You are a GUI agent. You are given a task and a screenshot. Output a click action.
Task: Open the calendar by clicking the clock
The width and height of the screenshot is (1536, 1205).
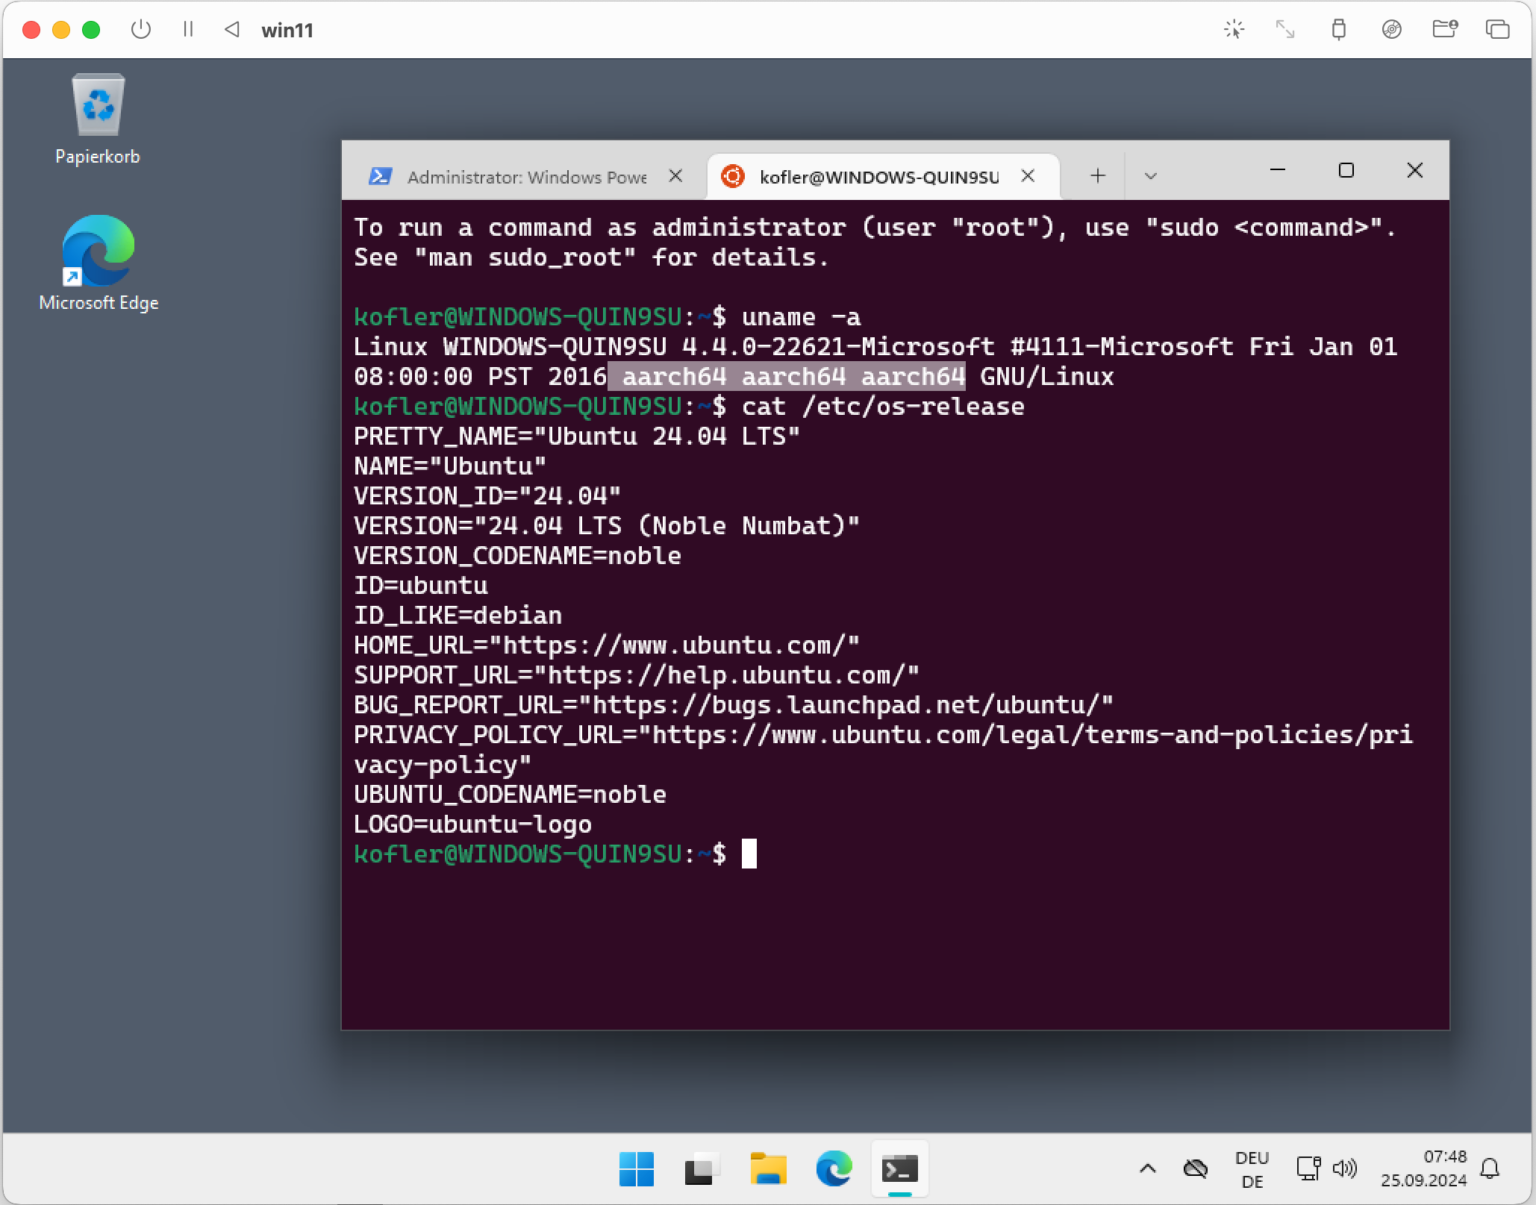click(x=1422, y=1169)
